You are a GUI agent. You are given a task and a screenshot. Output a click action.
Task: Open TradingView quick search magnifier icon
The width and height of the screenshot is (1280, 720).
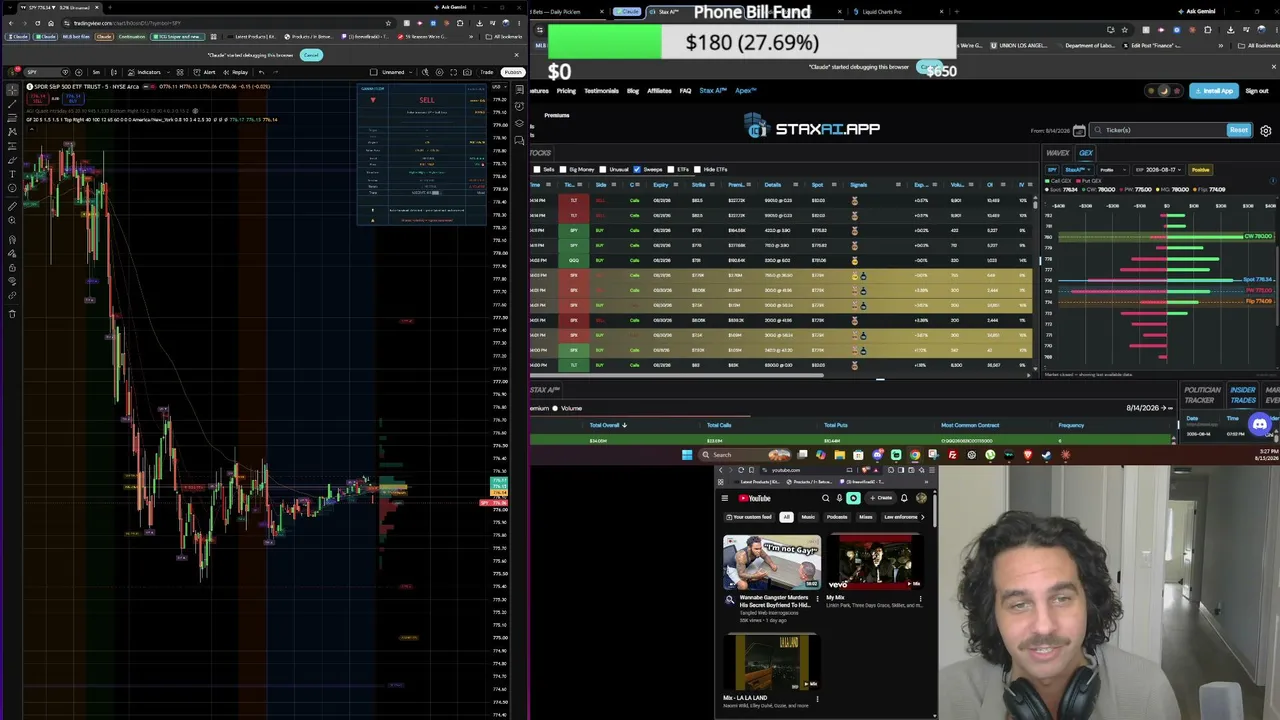425,72
